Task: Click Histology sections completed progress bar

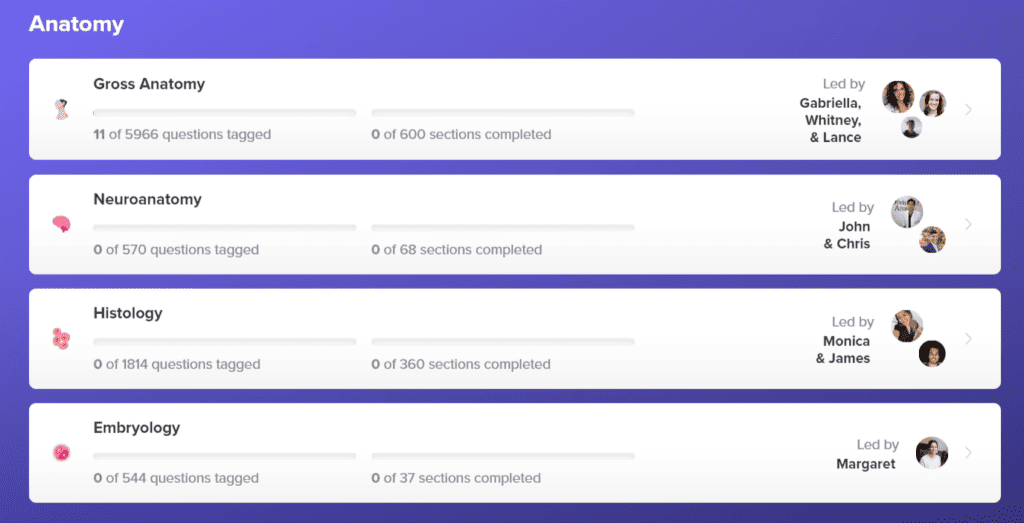Action: pyautogui.click(x=502, y=342)
